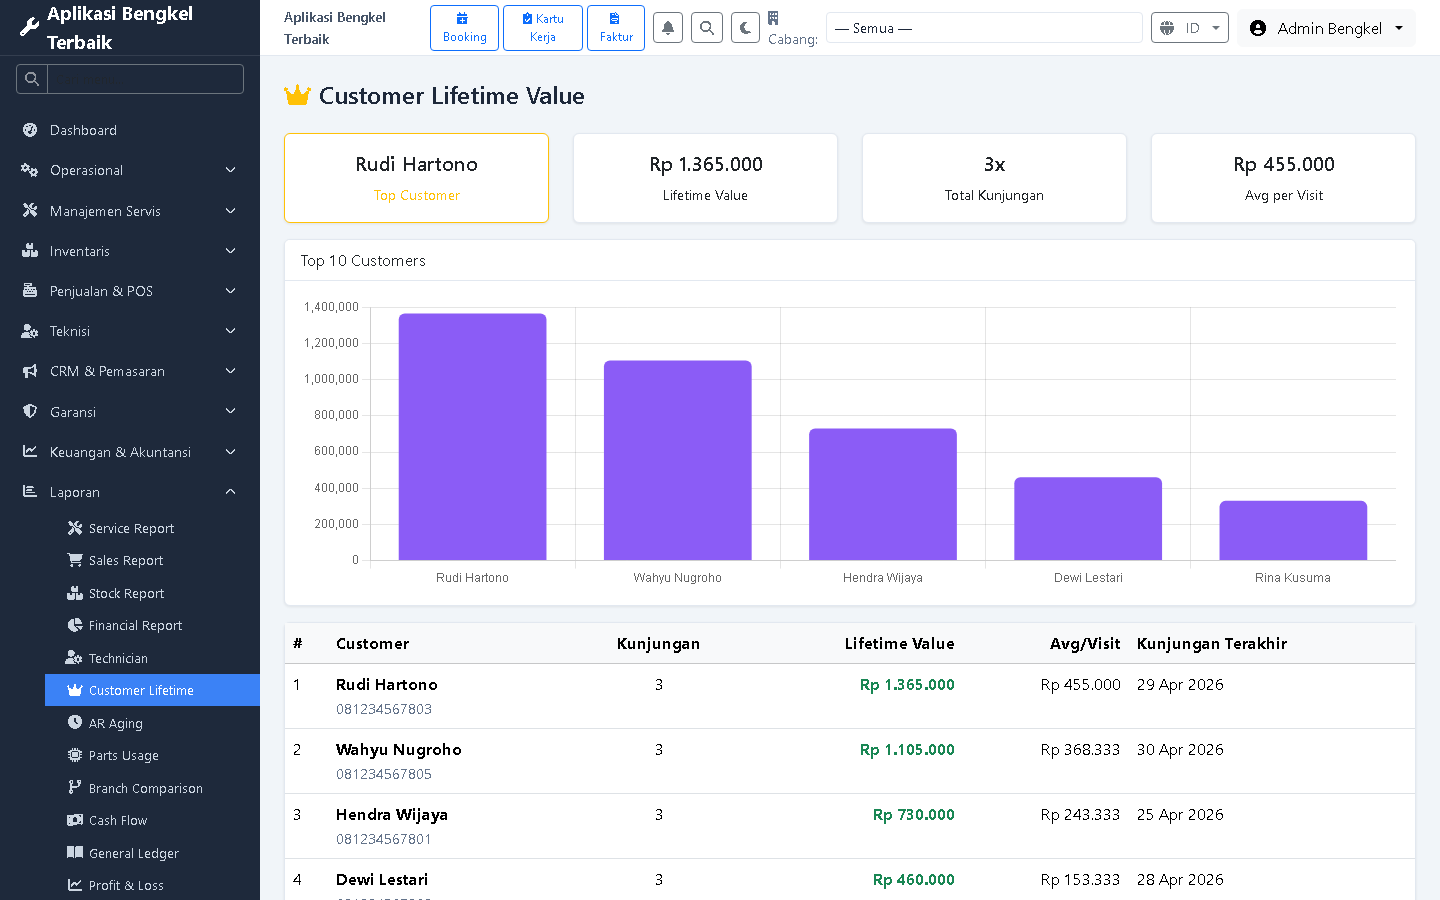Screen dimensions: 1440x900
Task: Click the Lifetime Value column header
Action: (x=899, y=644)
